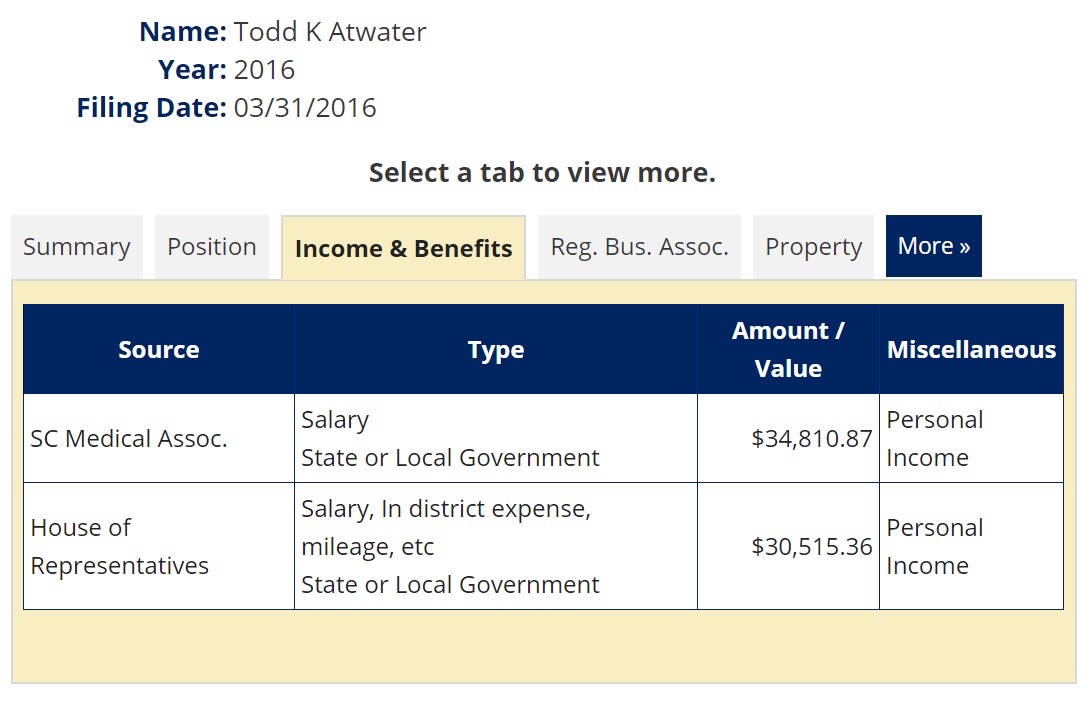Click the $30,515.36 amount cell
Viewport: 1085px width, 705px height.
pyautogui.click(x=812, y=547)
